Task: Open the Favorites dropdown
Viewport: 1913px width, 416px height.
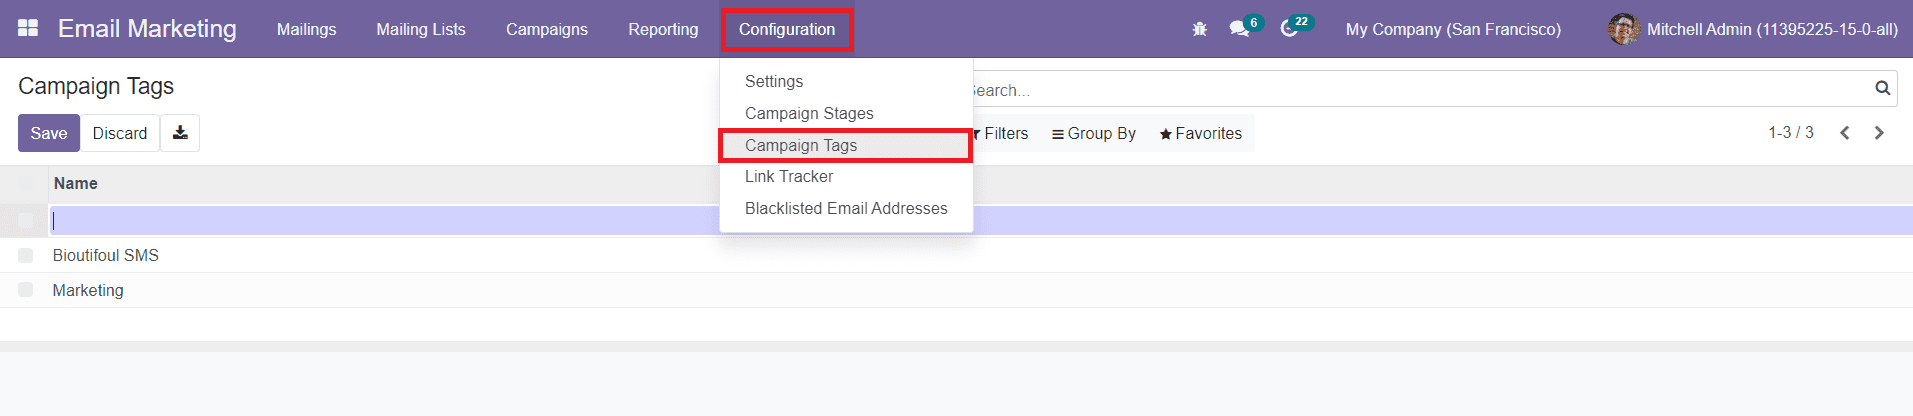Action: point(1201,133)
